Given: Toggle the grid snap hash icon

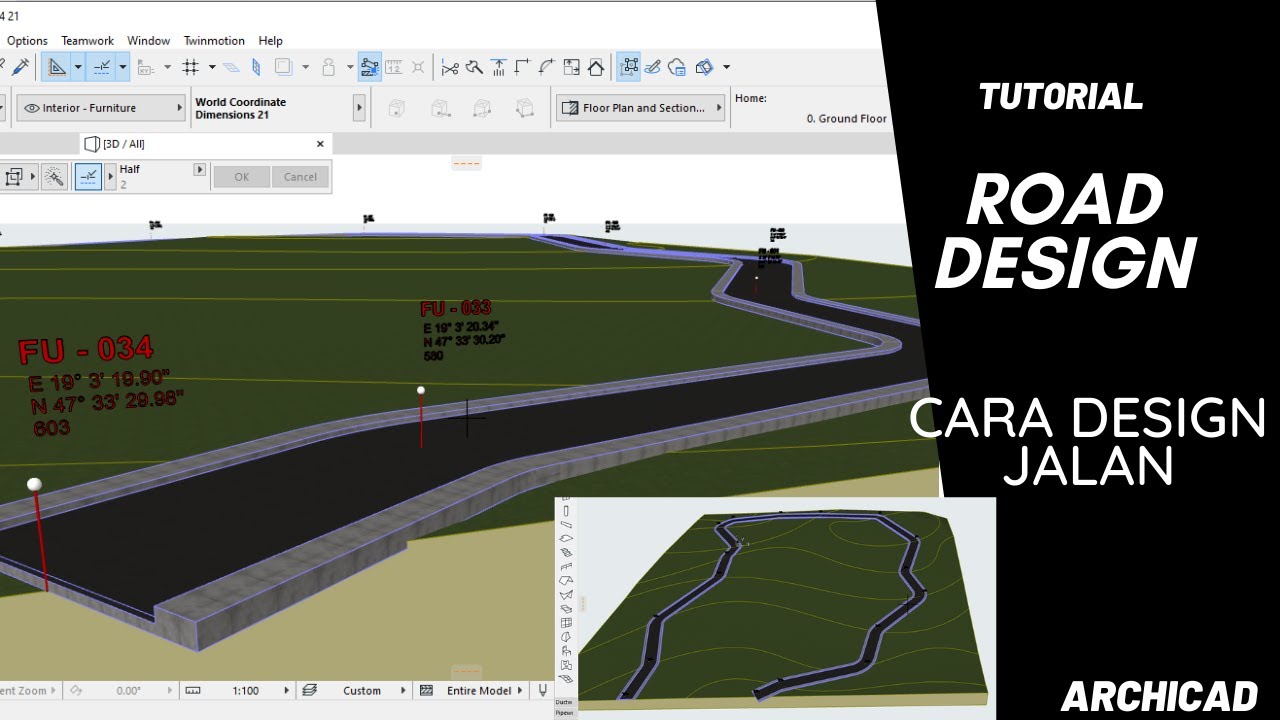Looking at the screenshot, I should (x=190, y=67).
